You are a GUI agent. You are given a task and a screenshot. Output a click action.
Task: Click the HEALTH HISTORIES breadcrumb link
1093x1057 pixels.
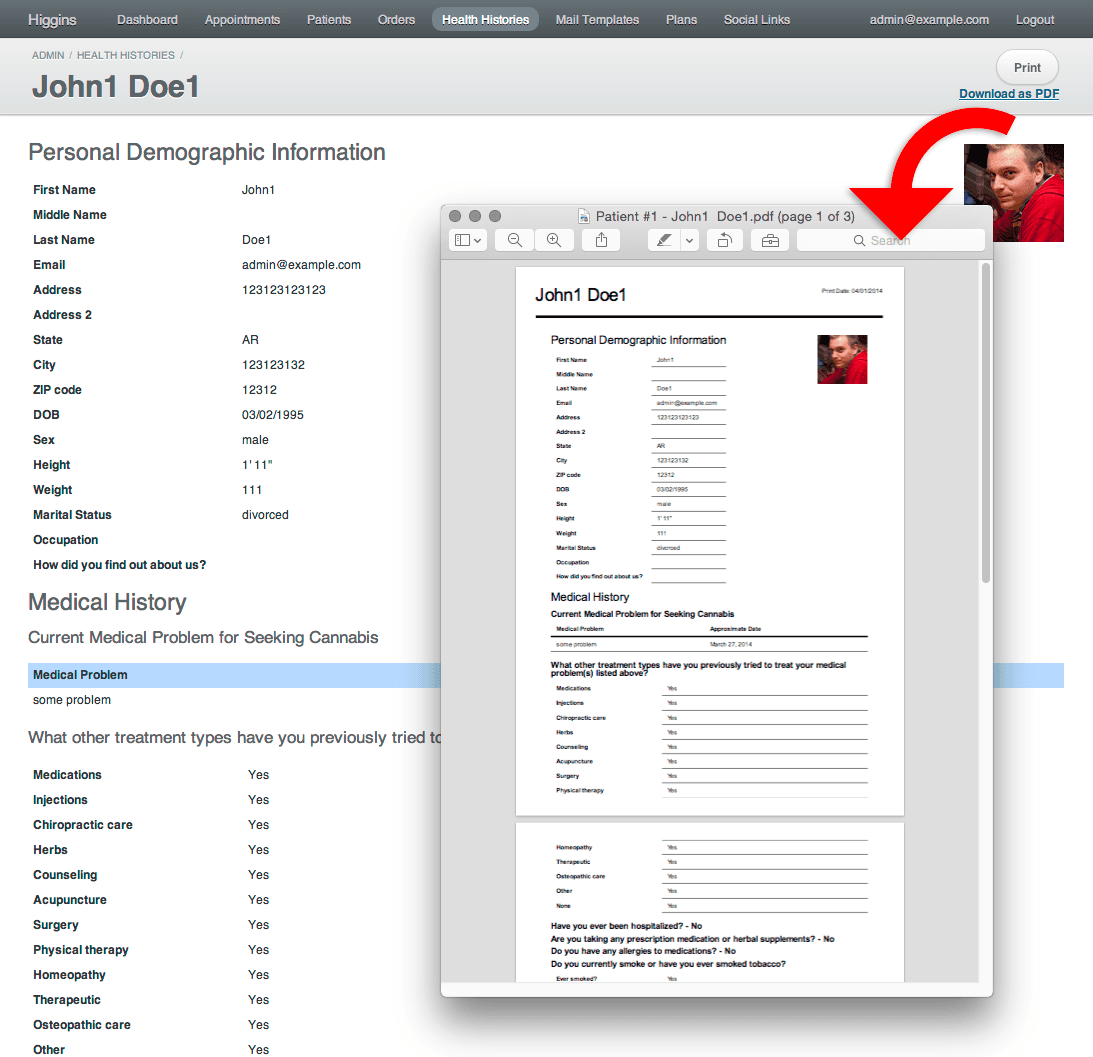click(125, 55)
